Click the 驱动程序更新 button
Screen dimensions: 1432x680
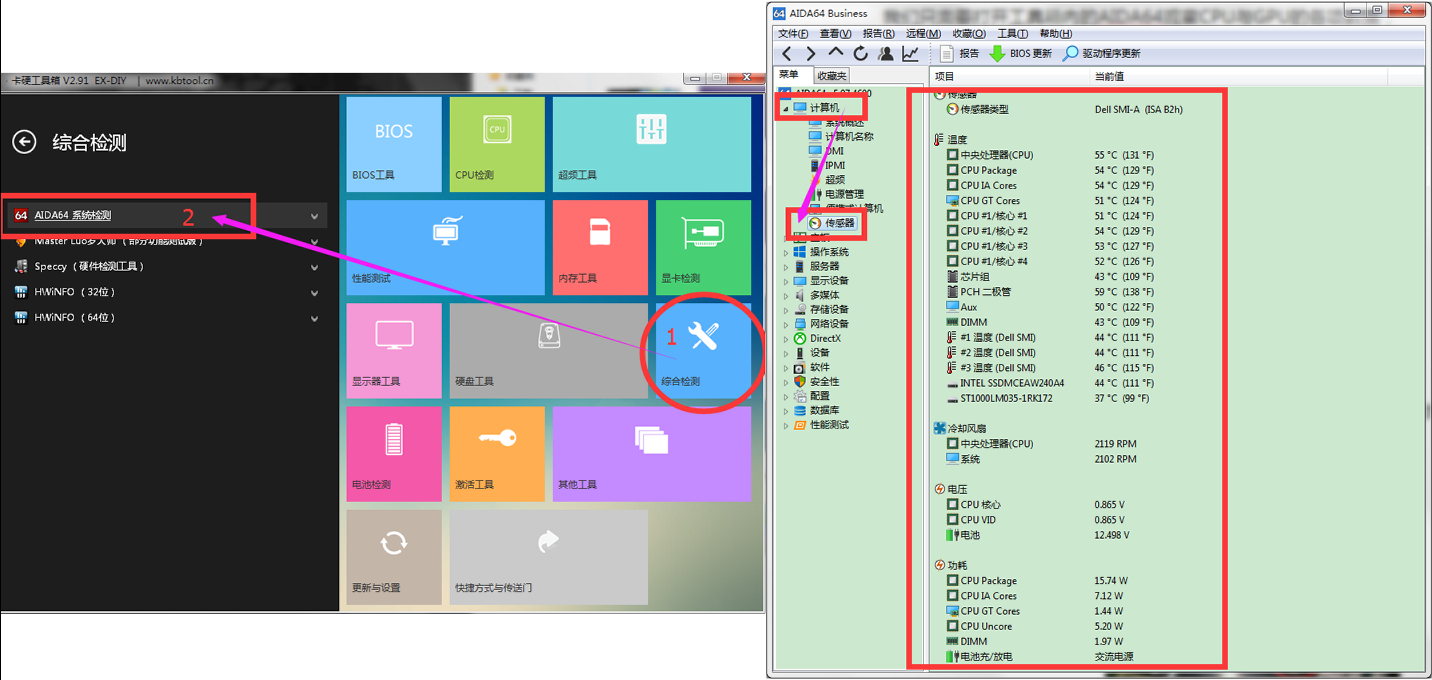click(1102, 54)
